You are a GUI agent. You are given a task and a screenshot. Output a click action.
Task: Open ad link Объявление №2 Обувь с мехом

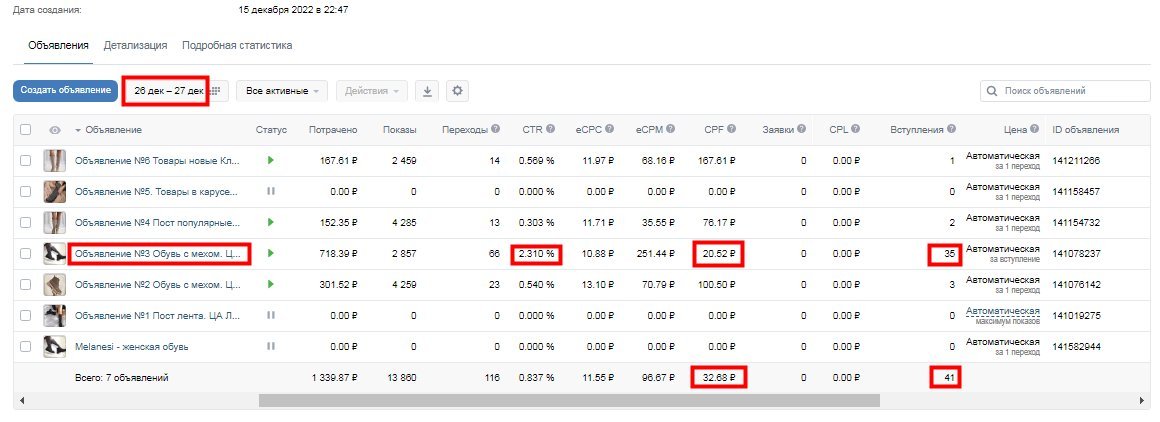tap(158, 284)
